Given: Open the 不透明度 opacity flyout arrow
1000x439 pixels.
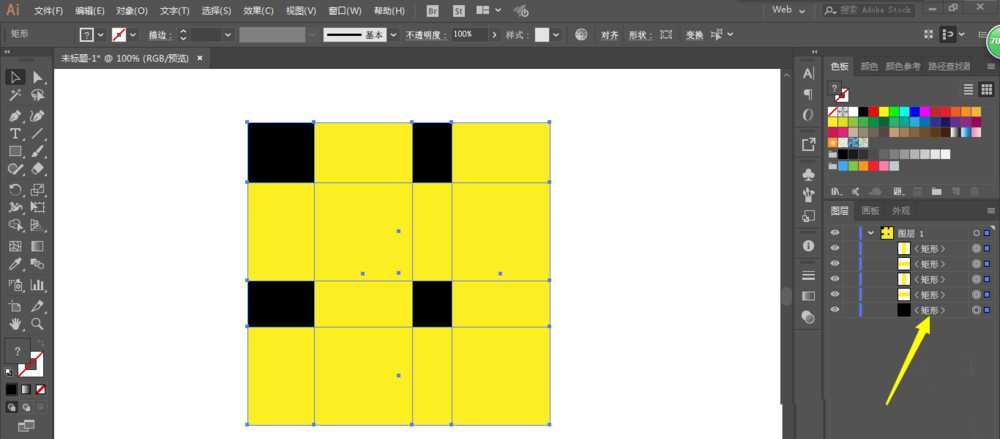Looking at the screenshot, I should (x=493, y=34).
